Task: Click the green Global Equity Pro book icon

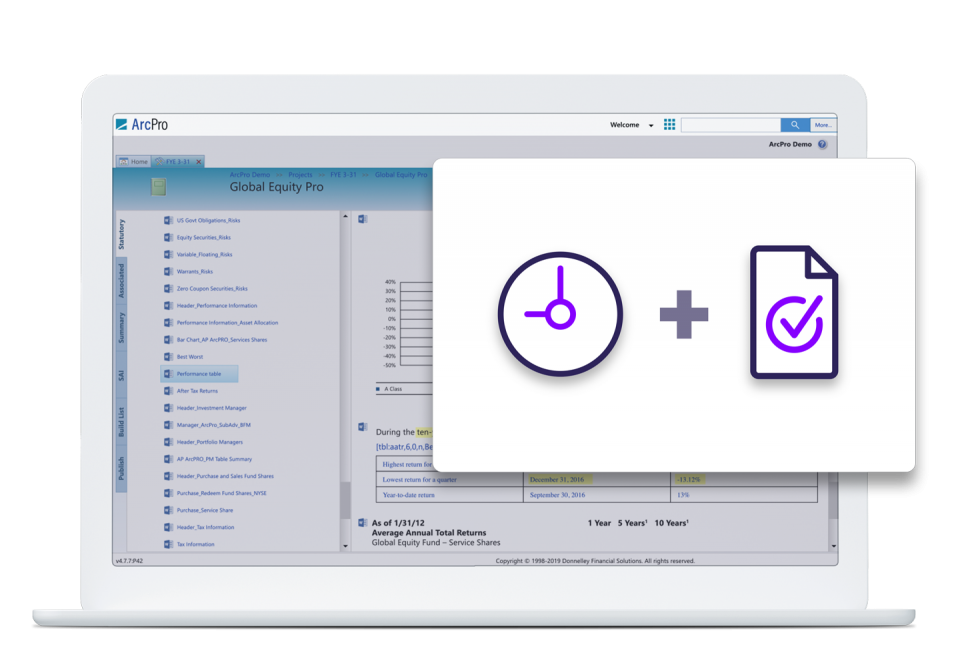Action: [158, 186]
